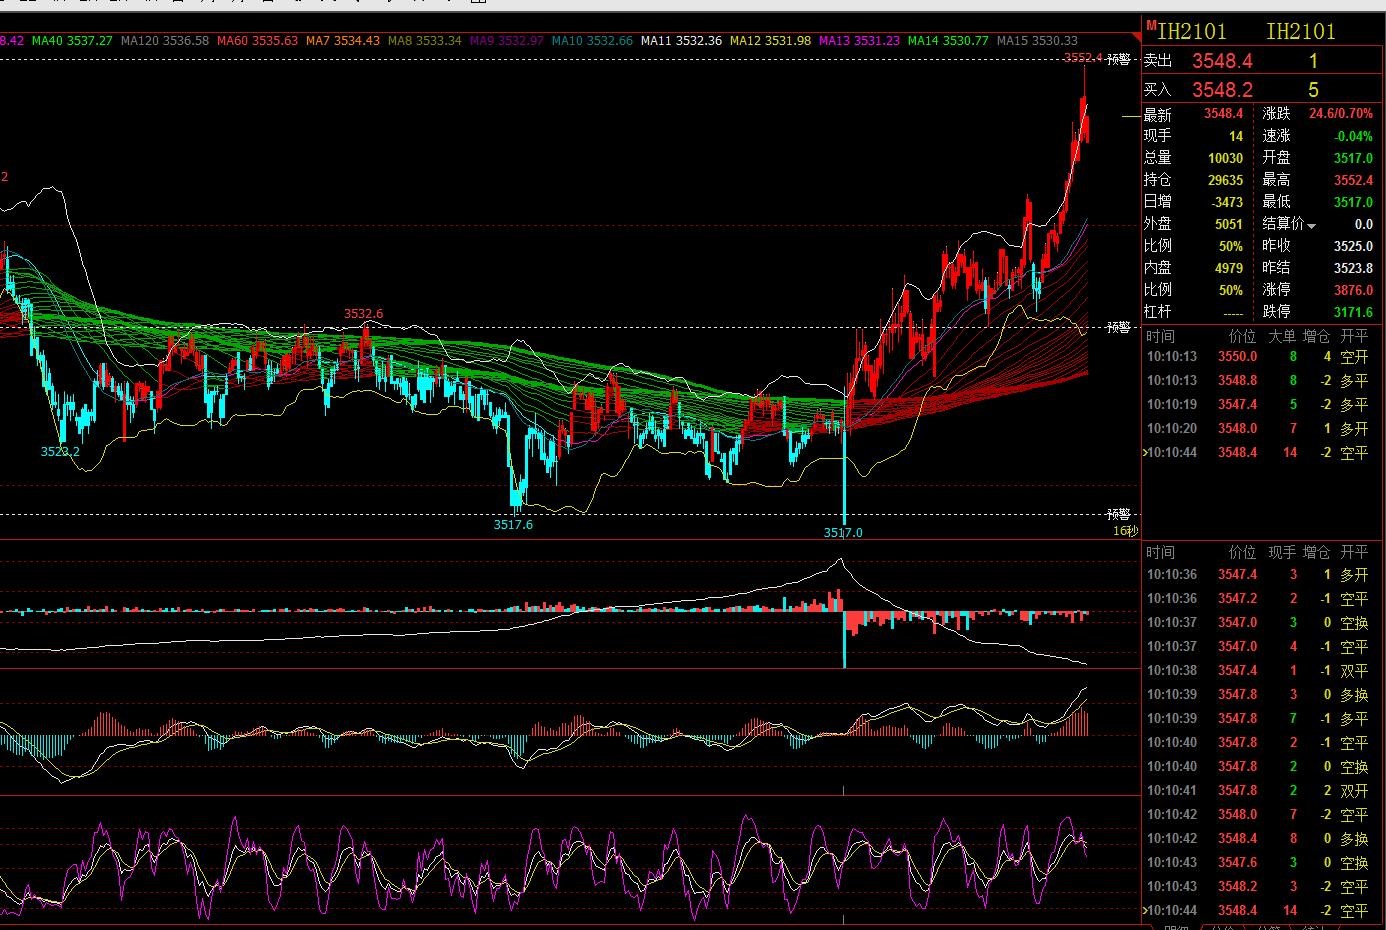Select tick row 10:10:36 at 3547.2

(x=1262, y=599)
